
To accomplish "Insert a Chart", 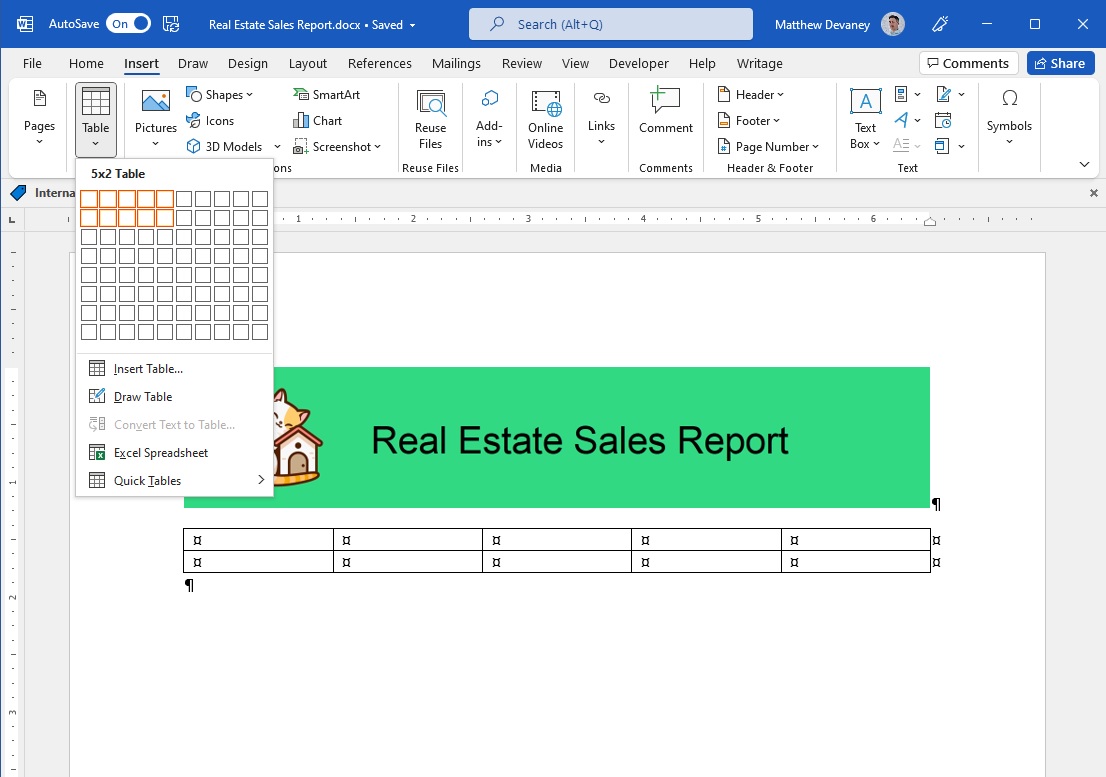I will 318,120.
